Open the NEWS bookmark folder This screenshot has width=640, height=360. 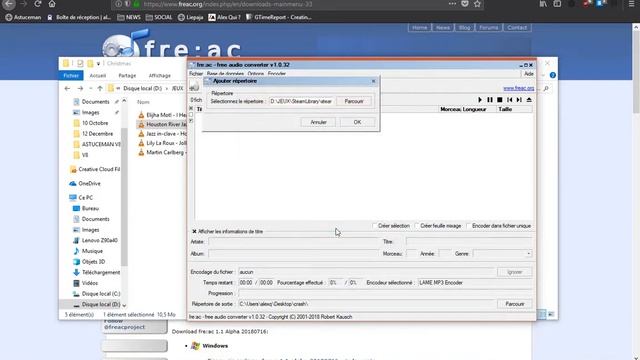coord(129,18)
